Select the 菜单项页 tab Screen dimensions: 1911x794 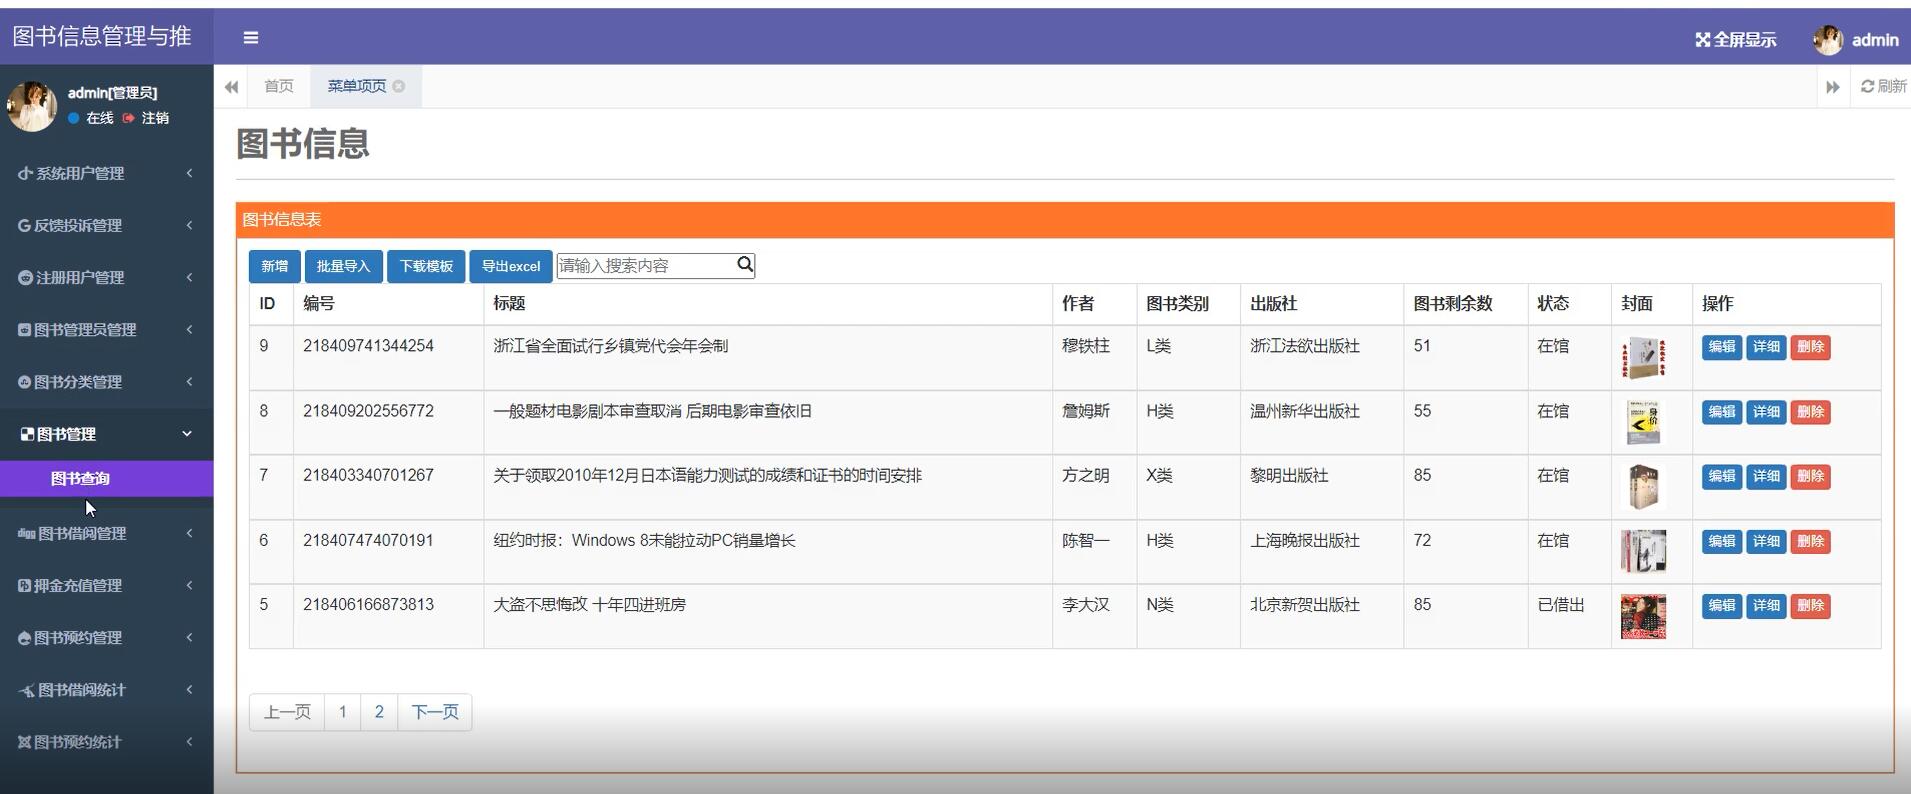[x=357, y=86]
